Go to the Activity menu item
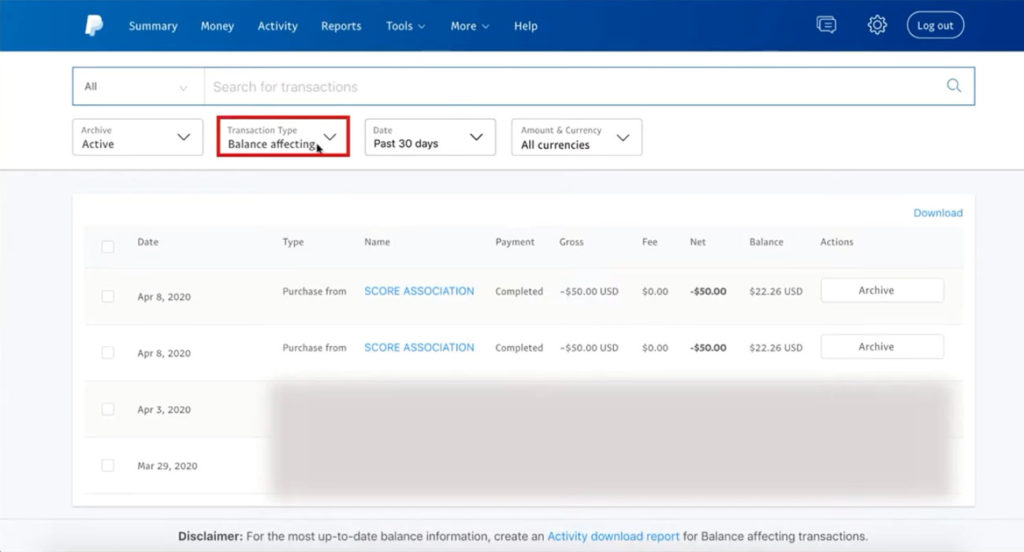Viewport: 1024px width, 552px height. [277, 26]
